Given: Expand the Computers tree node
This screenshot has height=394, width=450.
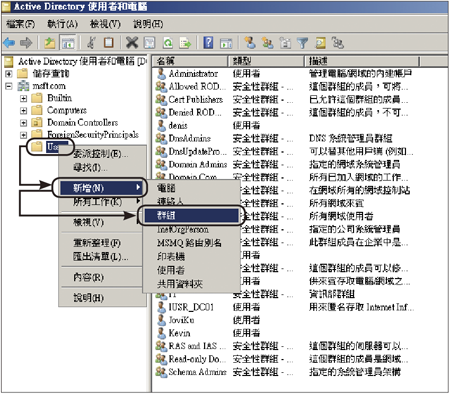Looking at the screenshot, I should [23, 111].
